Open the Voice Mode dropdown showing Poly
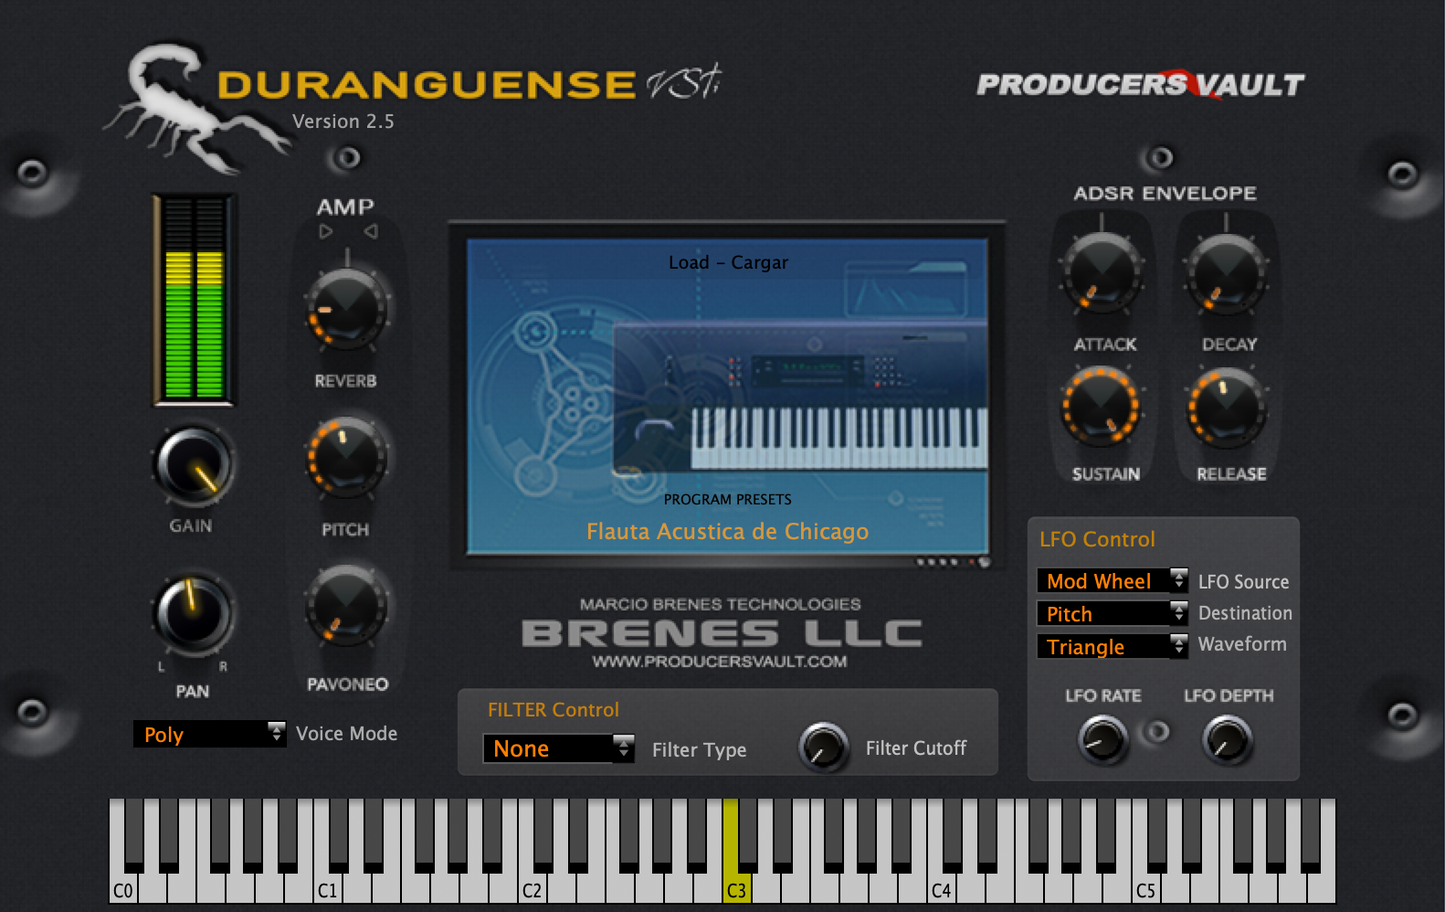 coord(209,735)
